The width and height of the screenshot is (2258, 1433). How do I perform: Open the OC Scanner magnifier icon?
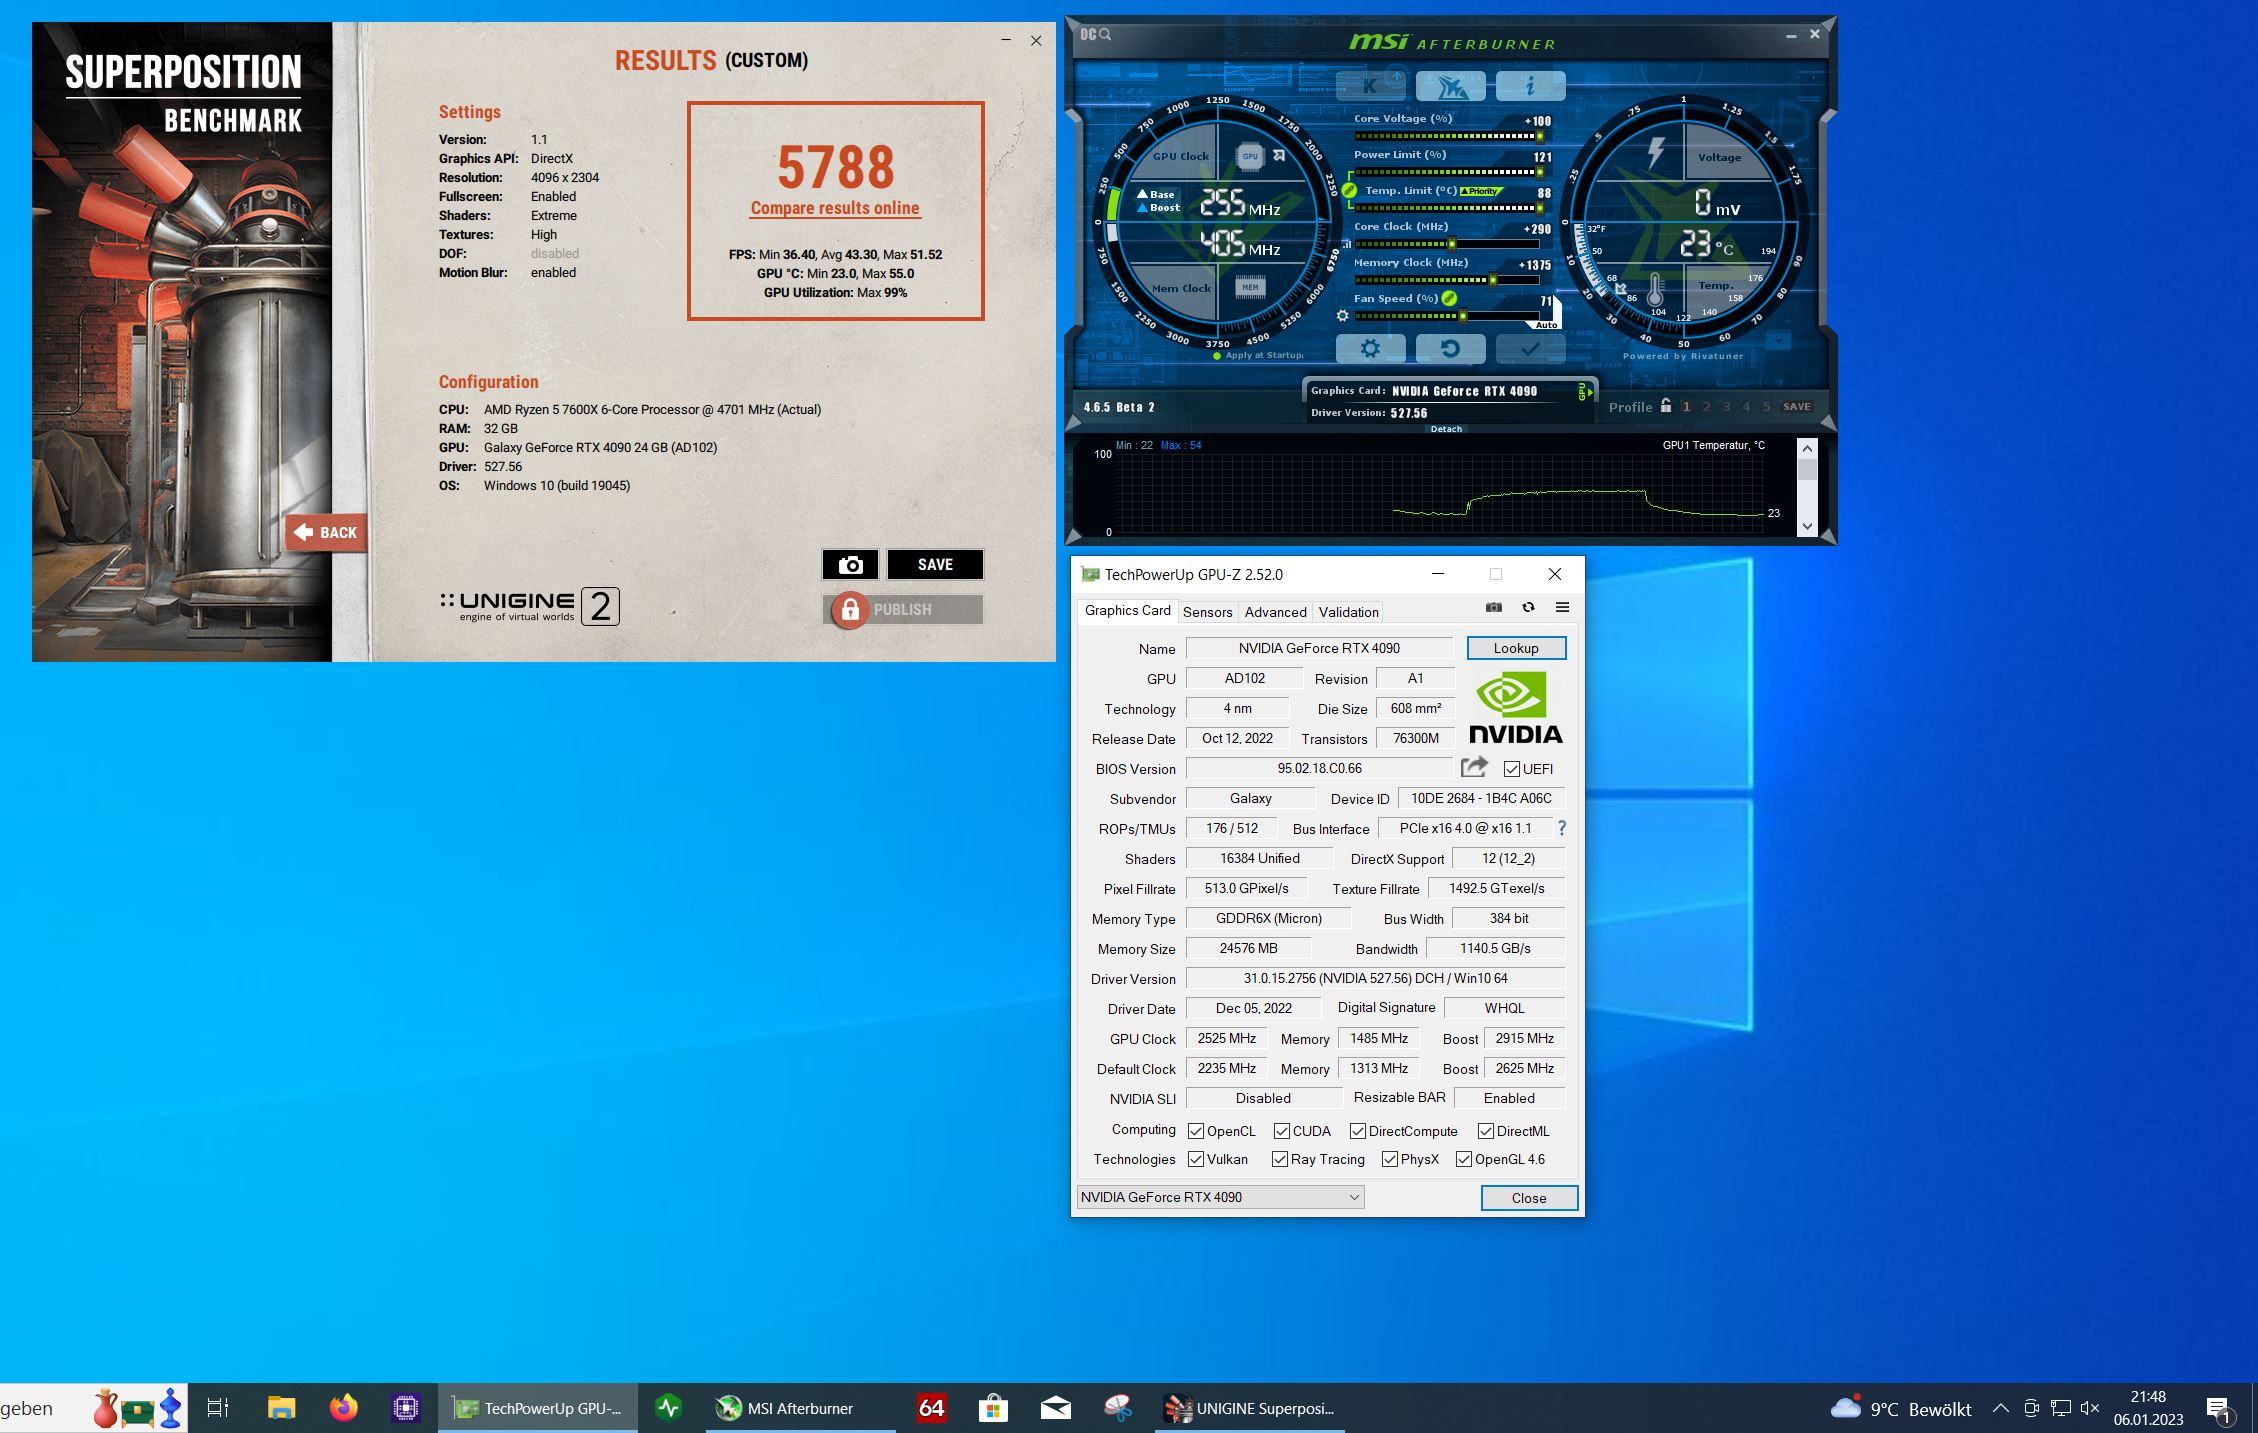1104,34
